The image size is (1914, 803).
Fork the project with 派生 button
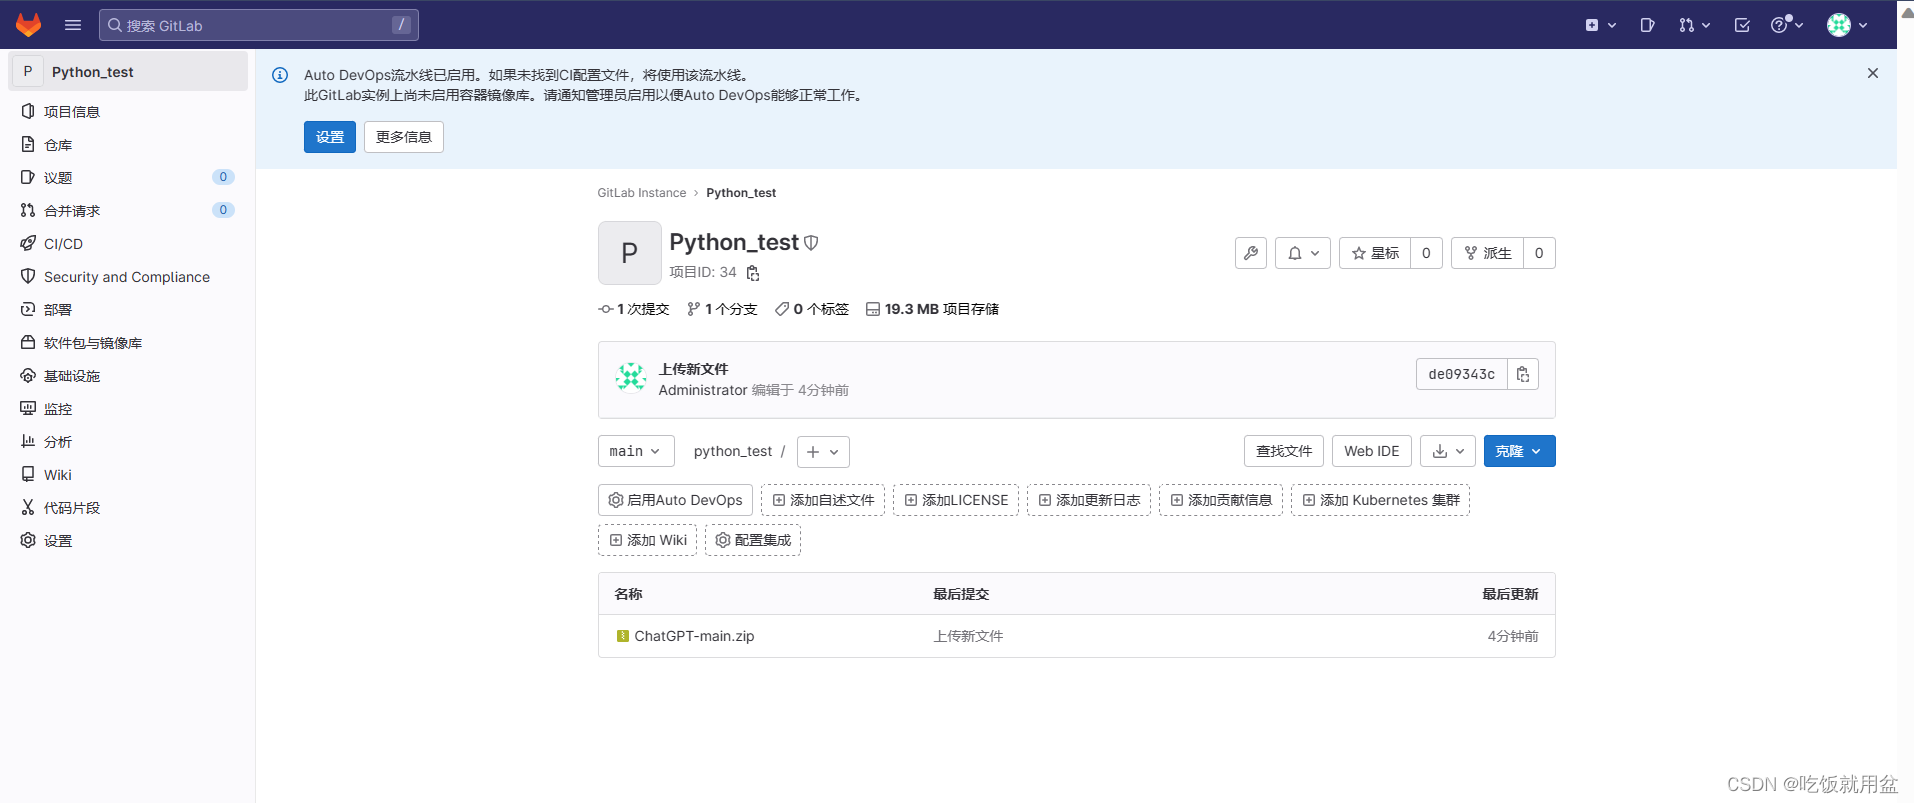pos(1487,253)
